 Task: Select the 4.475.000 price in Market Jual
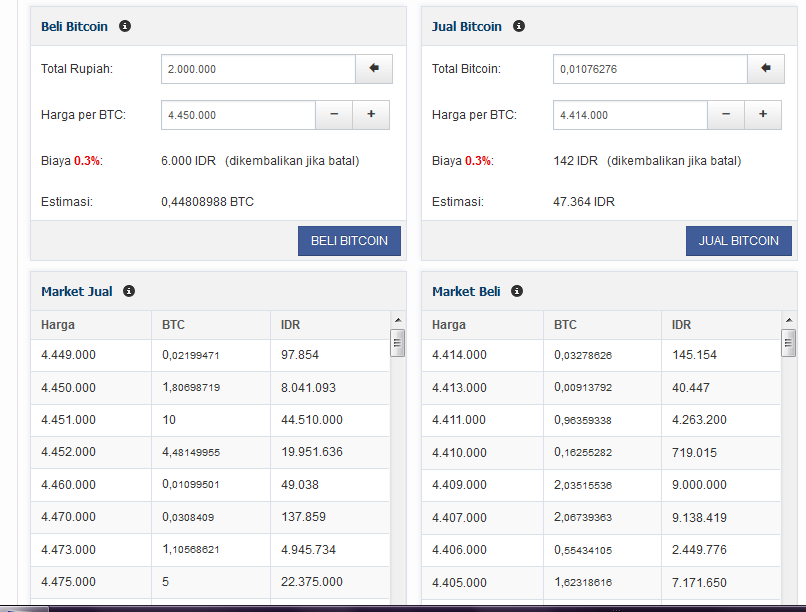point(68,581)
